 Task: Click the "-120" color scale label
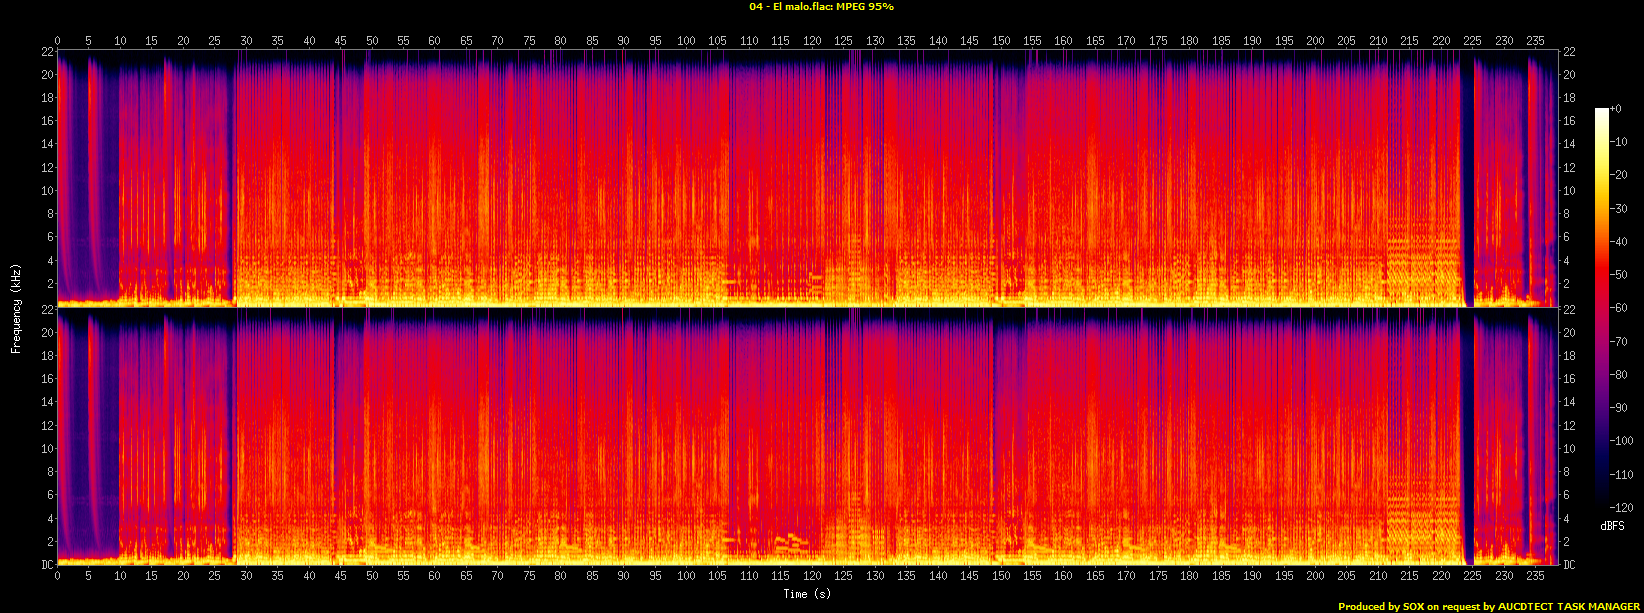click(x=1624, y=508)
